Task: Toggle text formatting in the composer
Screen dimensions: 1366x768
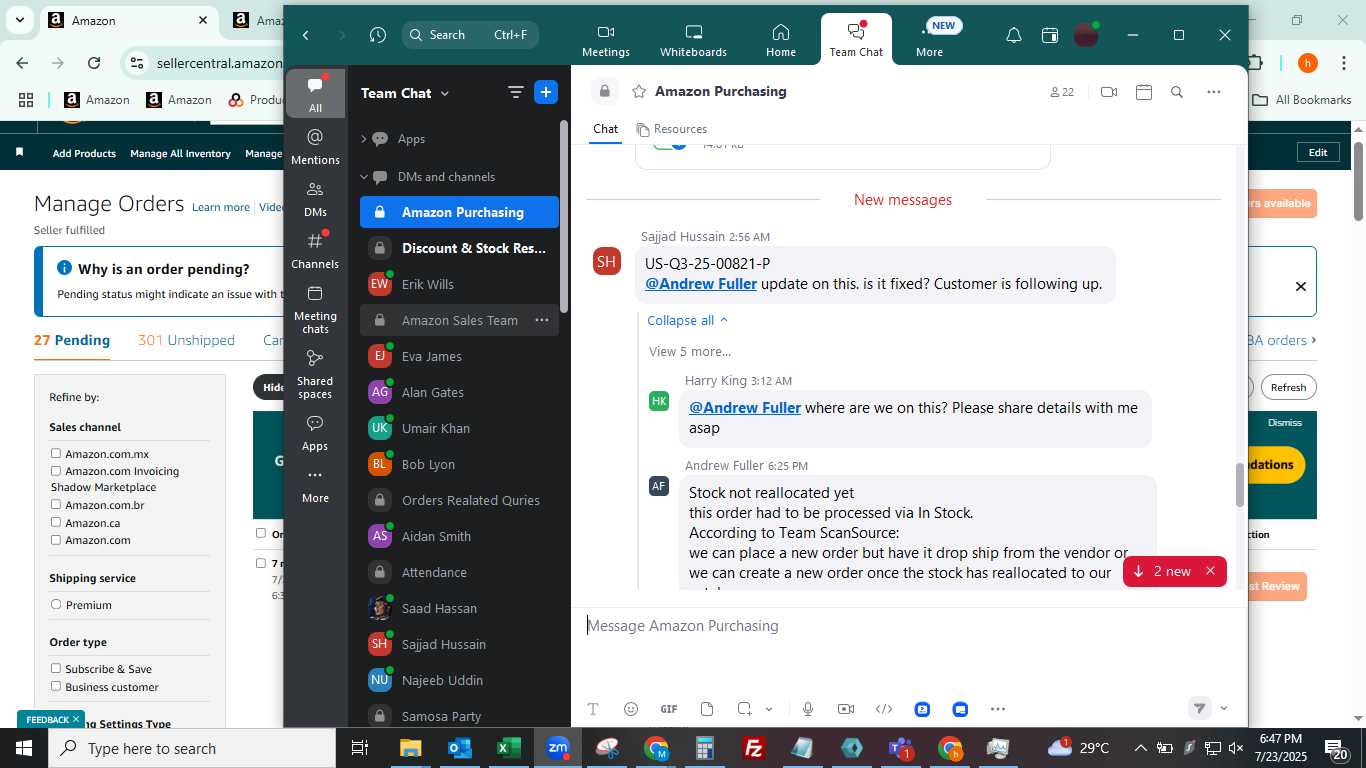Action: pos(593,709)
